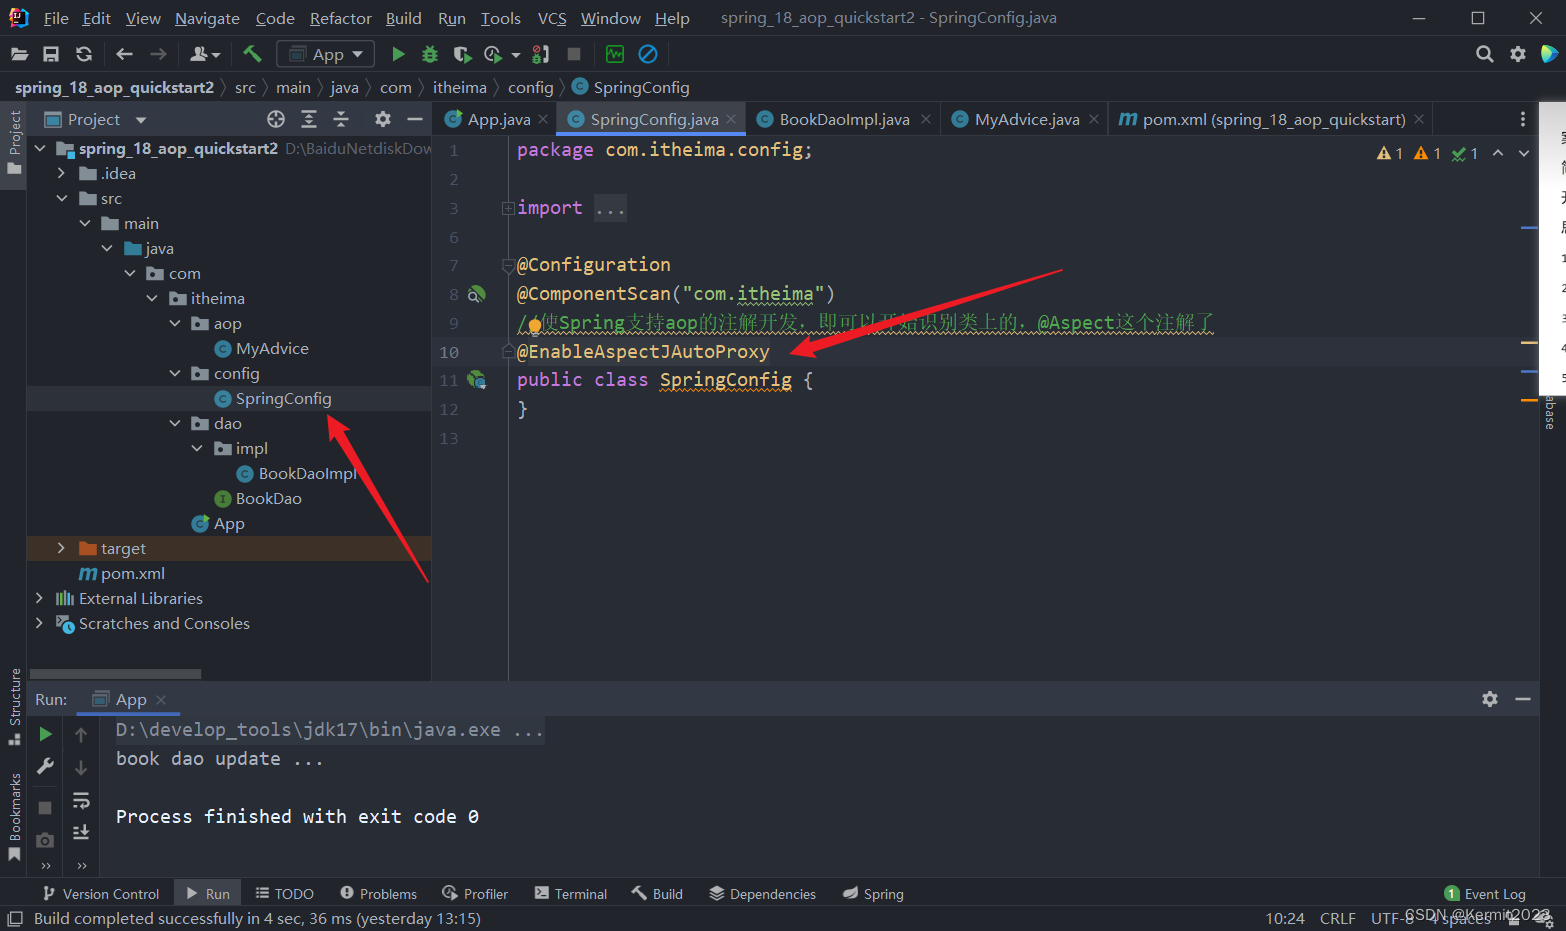This screenshot has height=931, width=1566.
Task: Go to next highlighted error arrow
Action: tap(1524, 153)
